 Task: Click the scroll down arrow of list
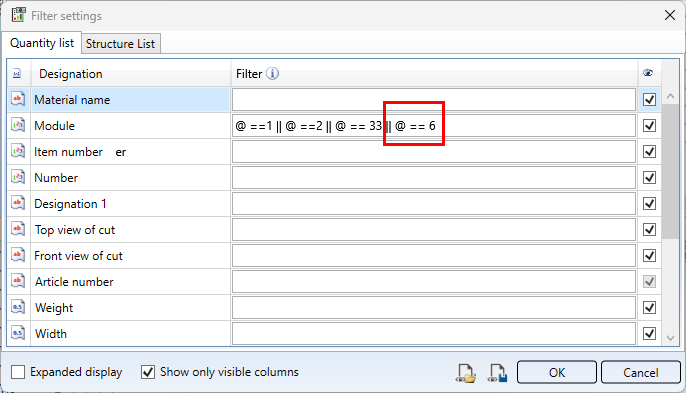coord(670,338)
